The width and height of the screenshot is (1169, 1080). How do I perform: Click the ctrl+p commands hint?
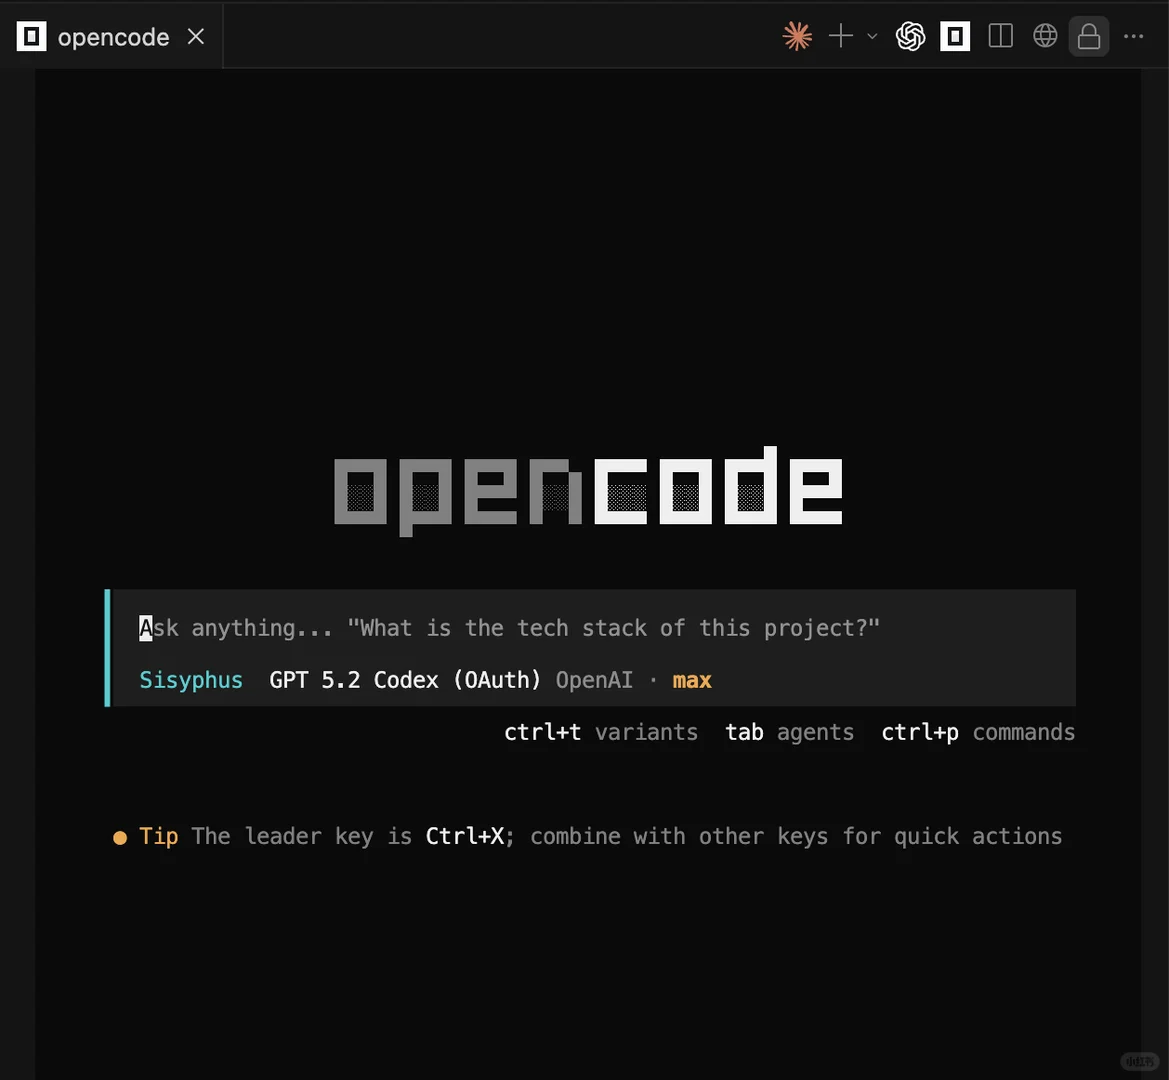(x=978, y=732)
